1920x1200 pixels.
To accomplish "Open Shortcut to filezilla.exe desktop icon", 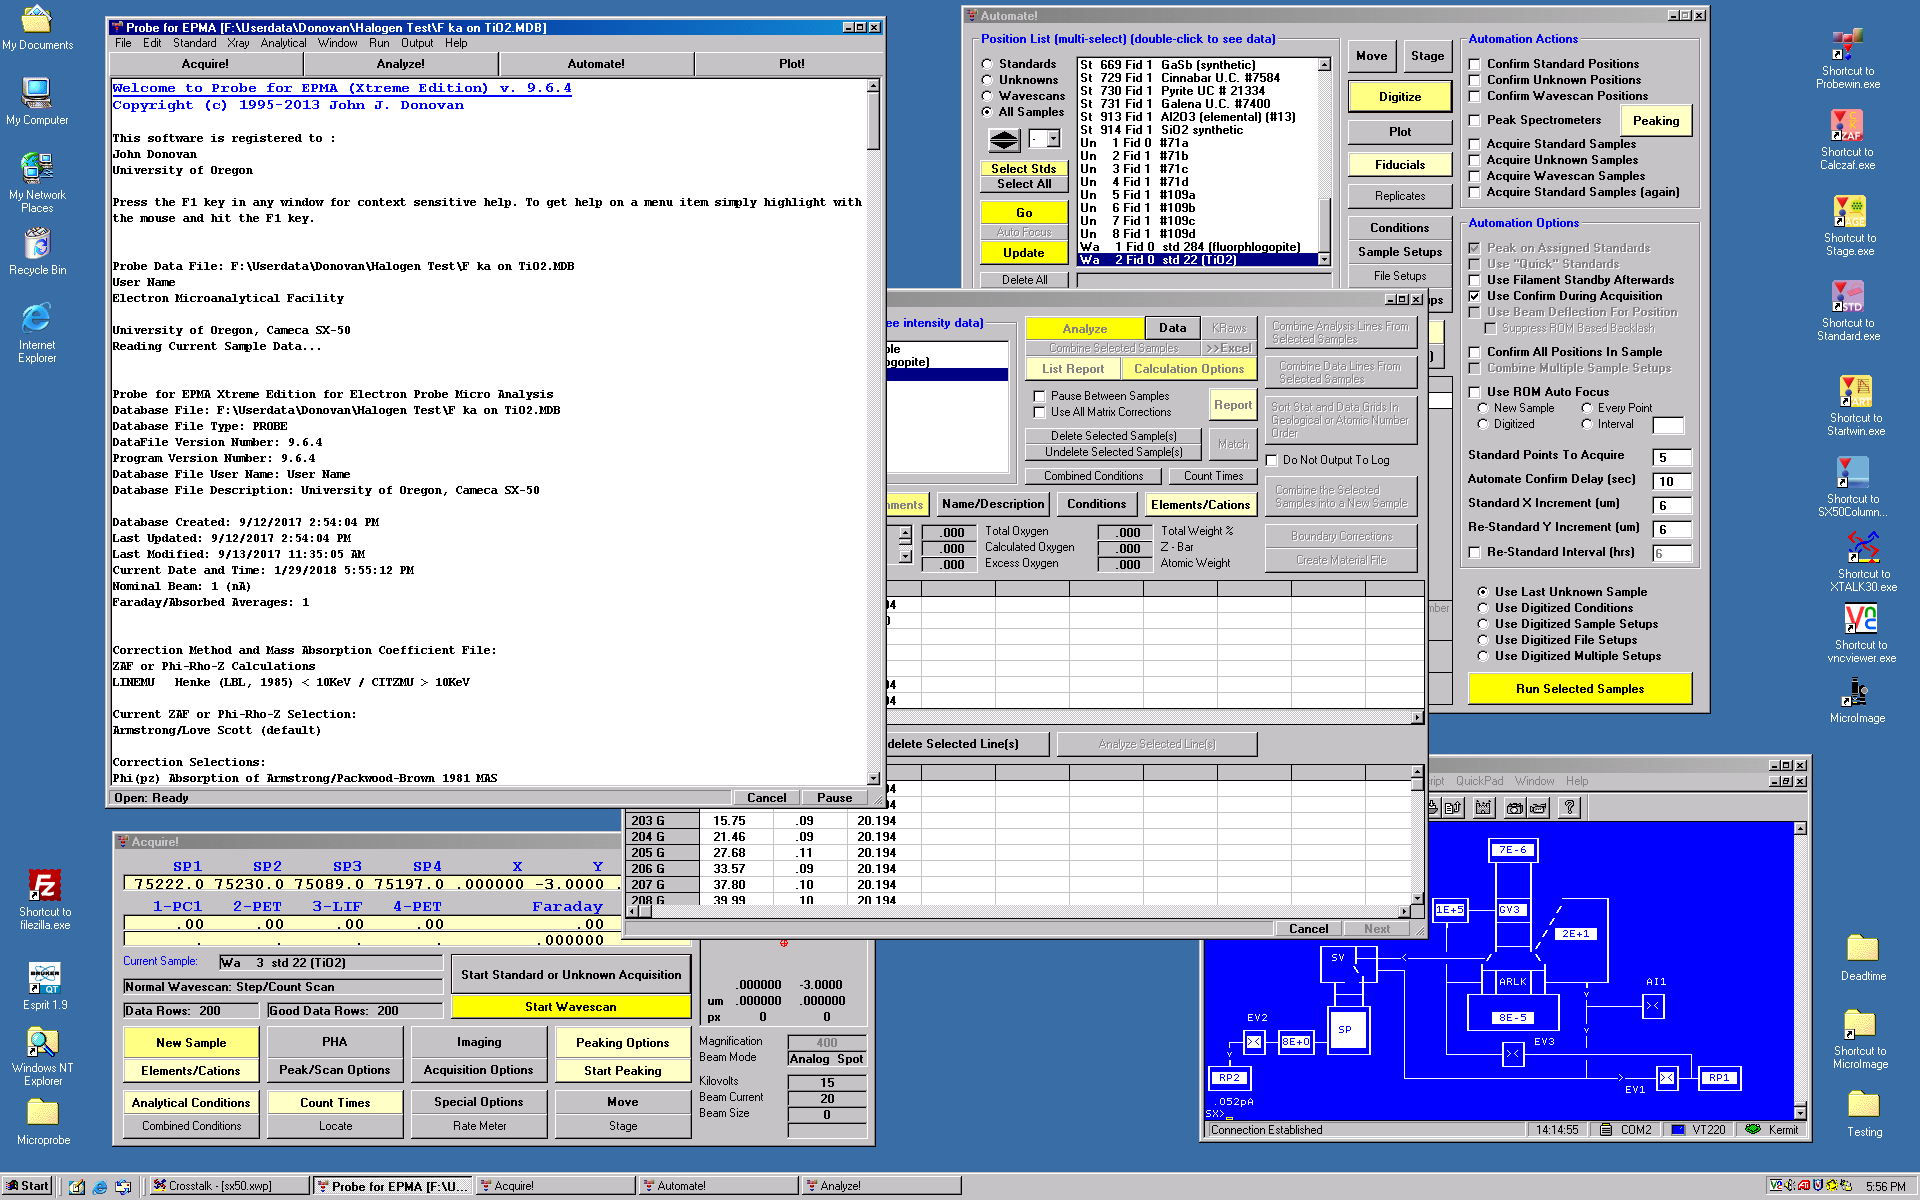I will pyautogui.click(x=45, y=886).
